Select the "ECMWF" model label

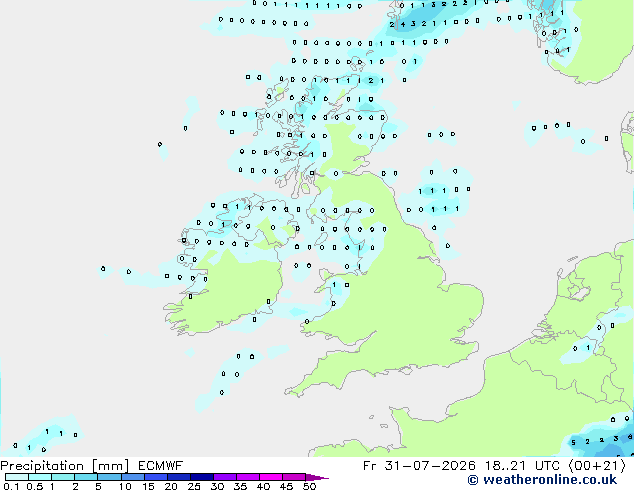pyautogui.click(x=161, y=466)
